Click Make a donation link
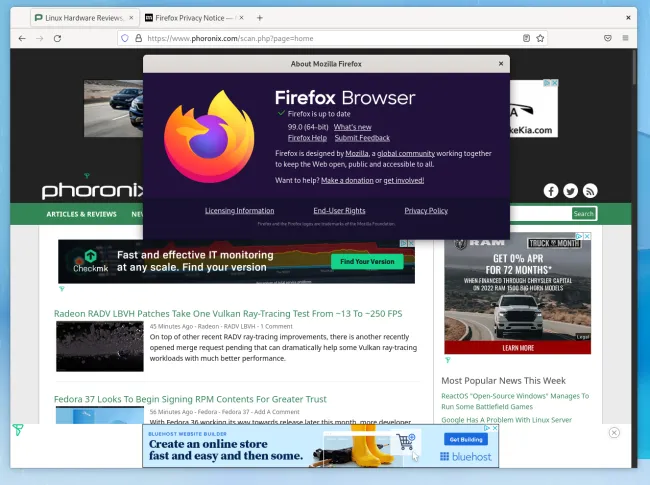The image size is (650, 485). (347, 180)
